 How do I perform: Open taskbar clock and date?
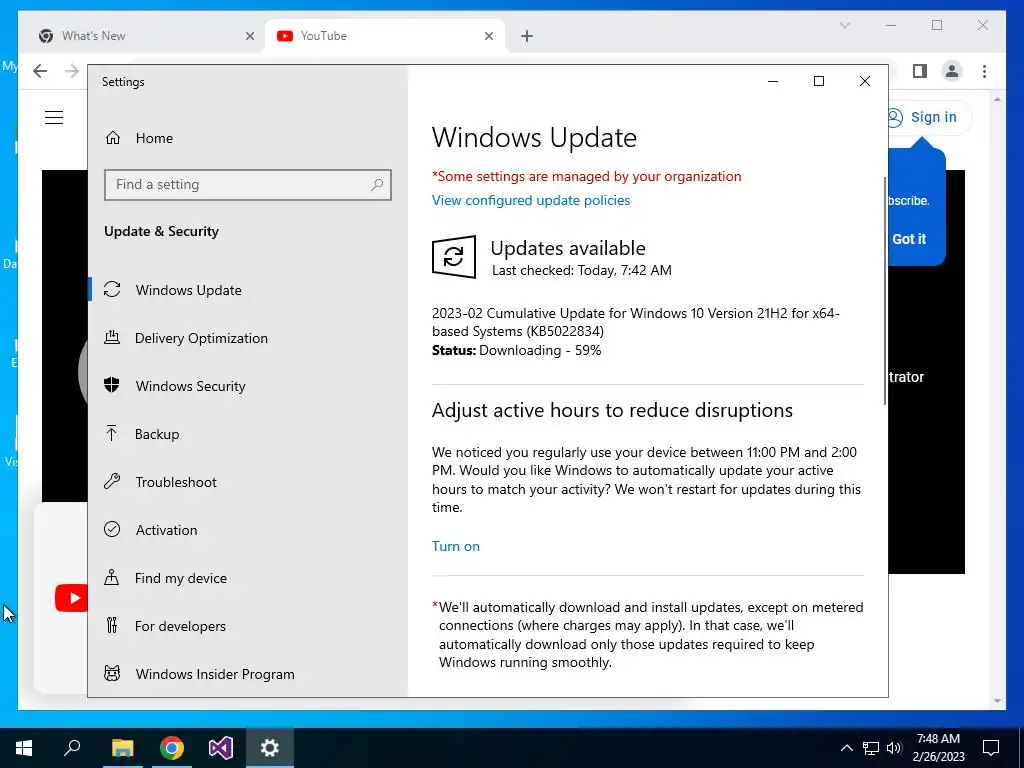tap(938, 748)
